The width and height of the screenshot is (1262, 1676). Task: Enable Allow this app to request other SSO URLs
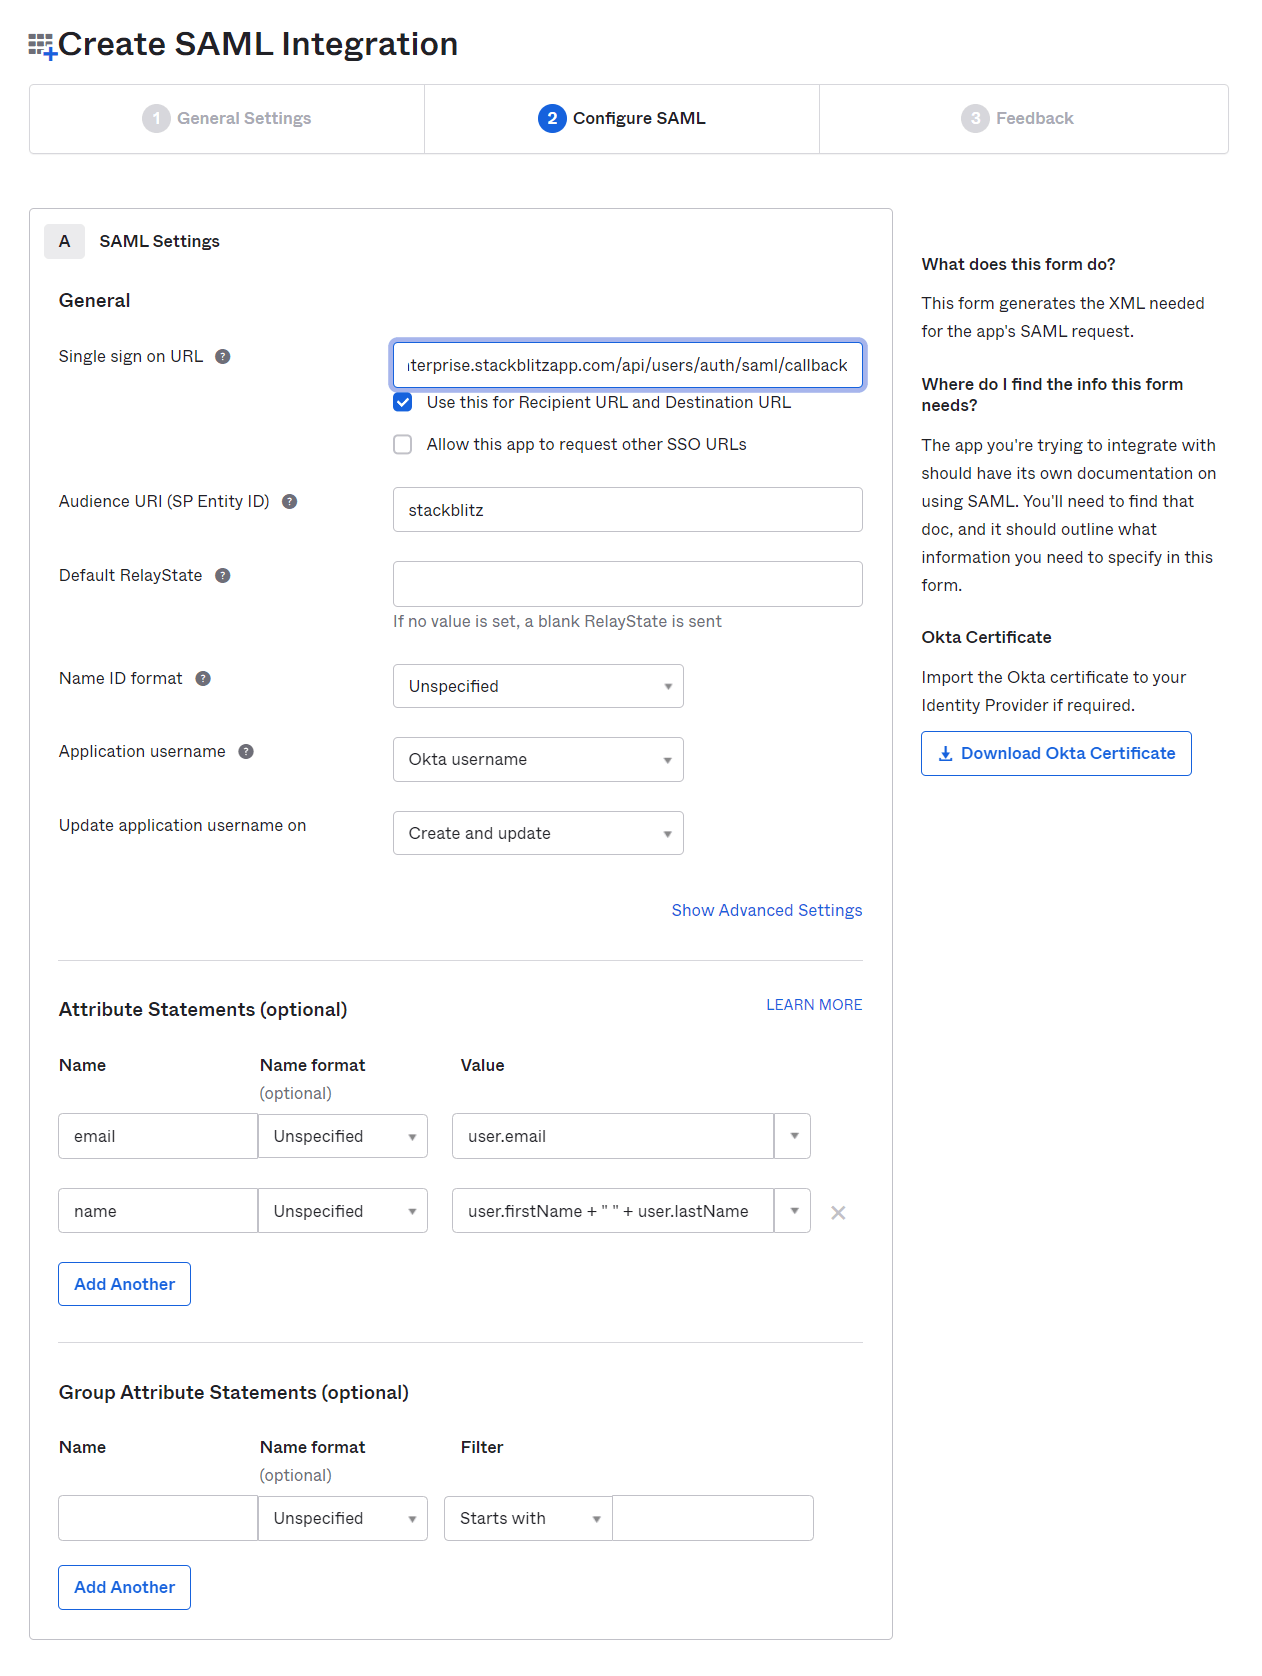point(403,445)
